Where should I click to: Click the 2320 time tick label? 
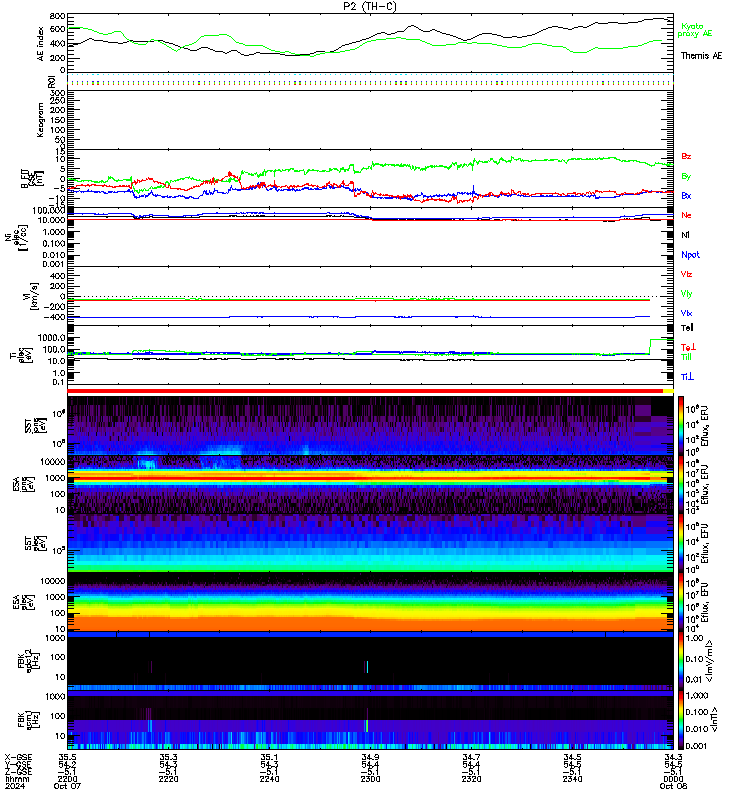click(x=471, y=779)
